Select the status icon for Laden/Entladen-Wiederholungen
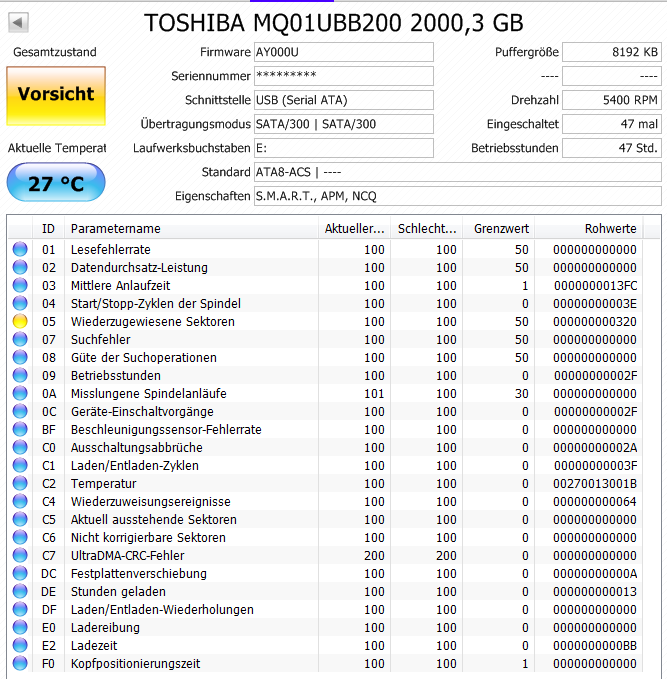Screen dimensions: 667x679 tap(20, 609)
